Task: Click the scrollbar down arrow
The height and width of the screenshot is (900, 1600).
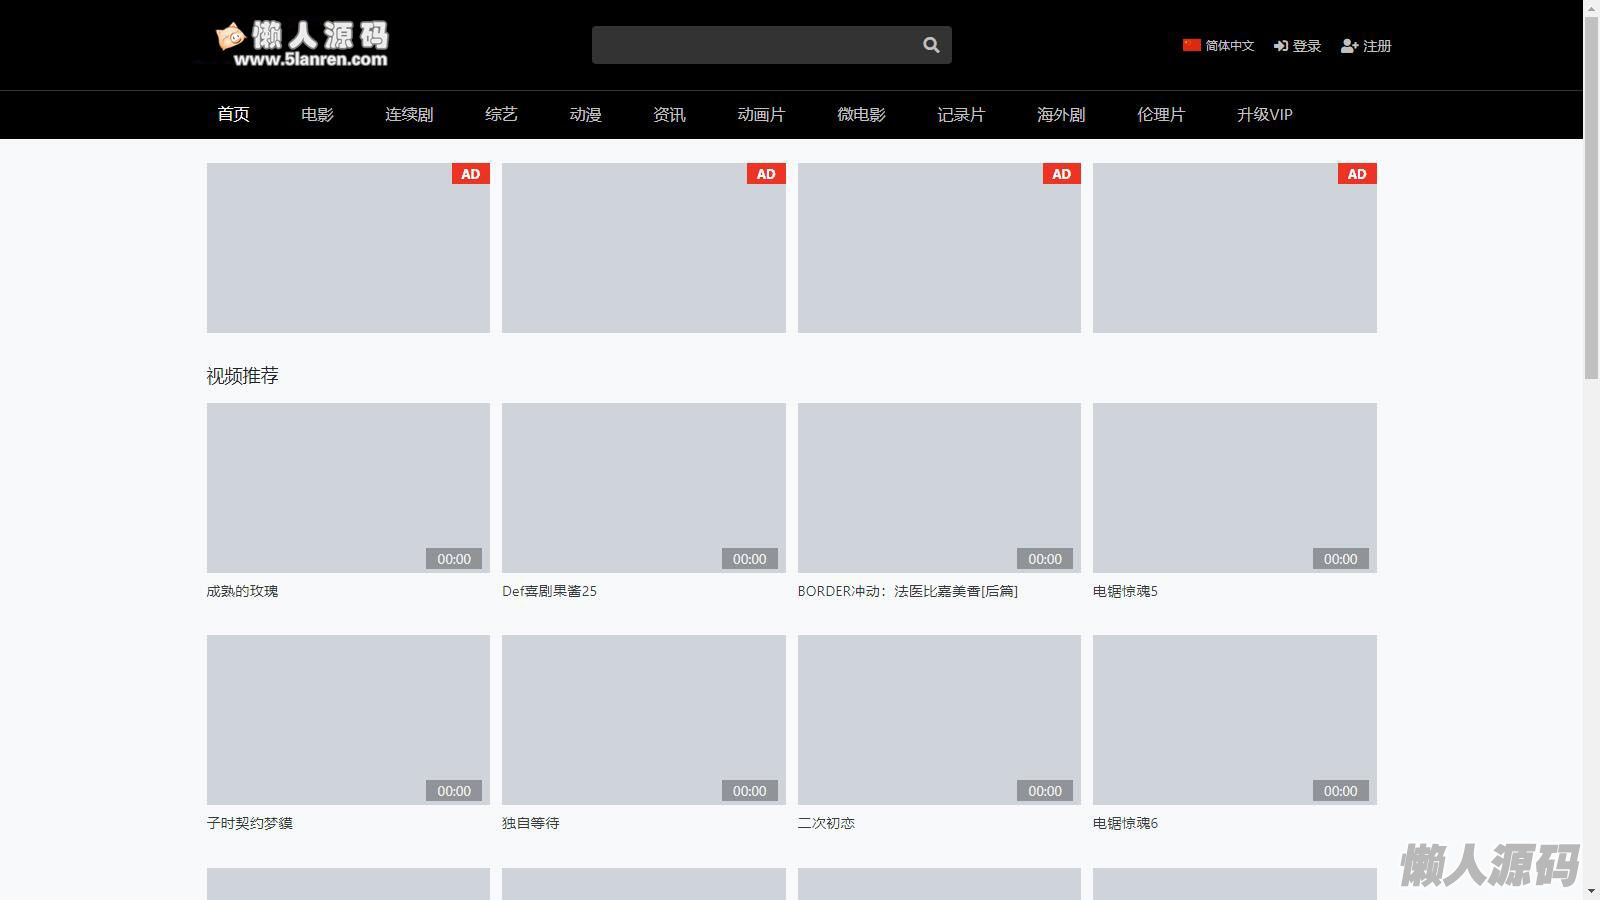Action: coord(1591,891)
